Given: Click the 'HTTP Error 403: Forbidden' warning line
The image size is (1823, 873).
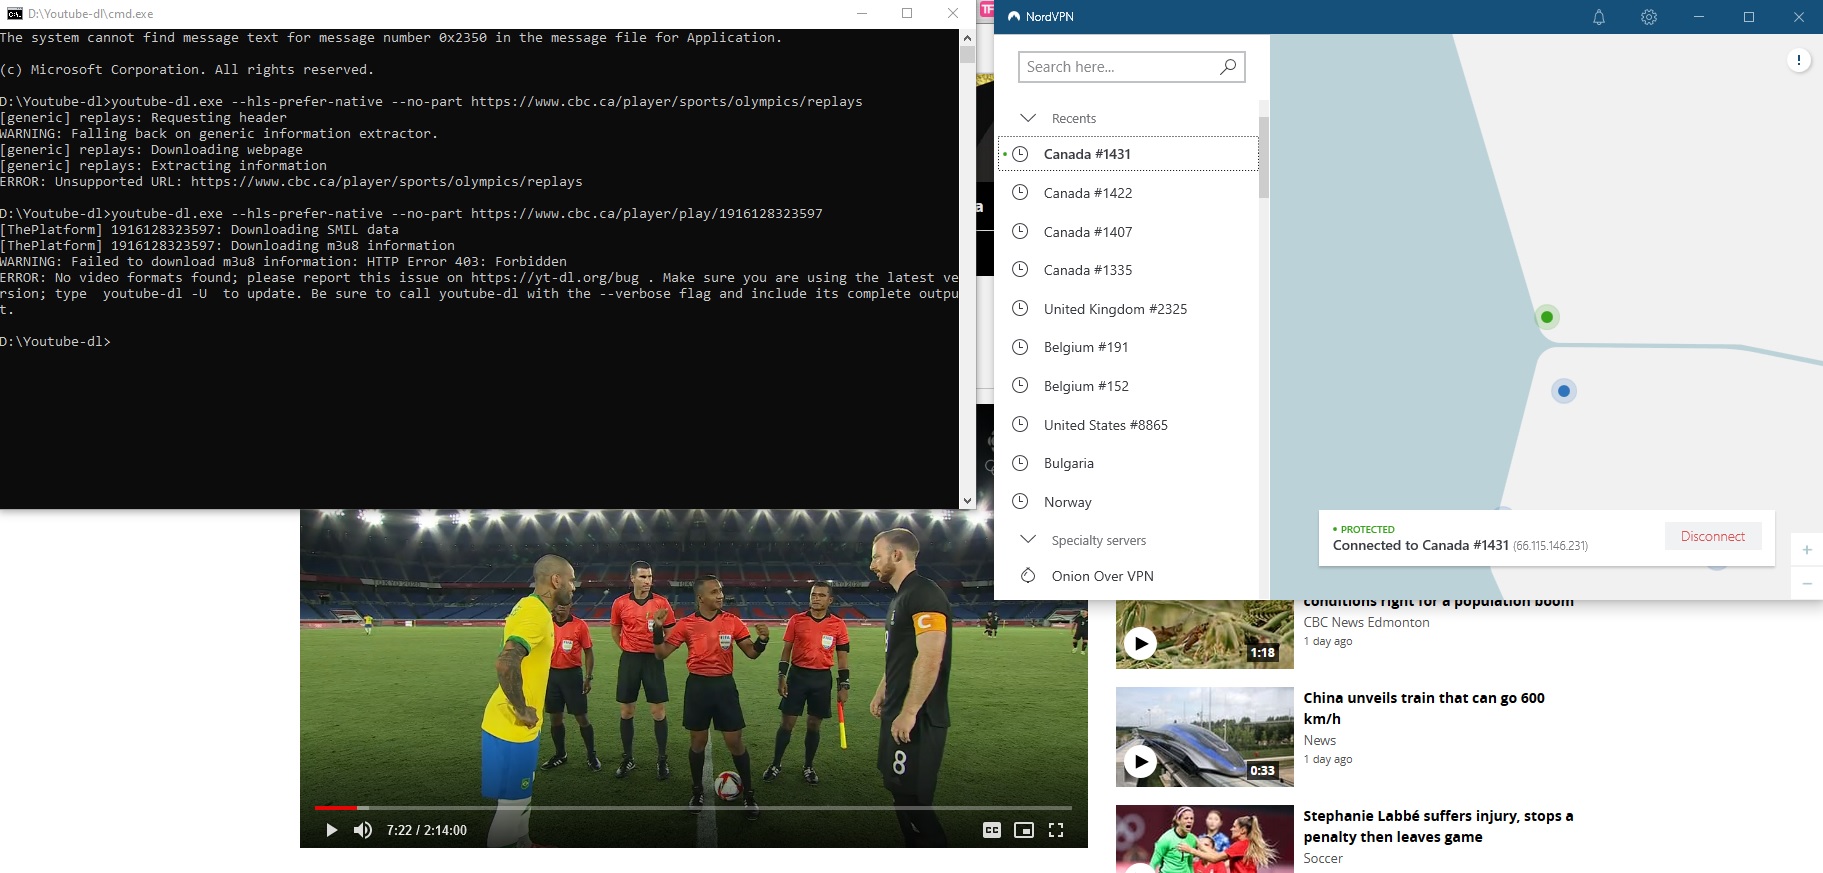Looking at the screenshot, I should coord(283,262).
